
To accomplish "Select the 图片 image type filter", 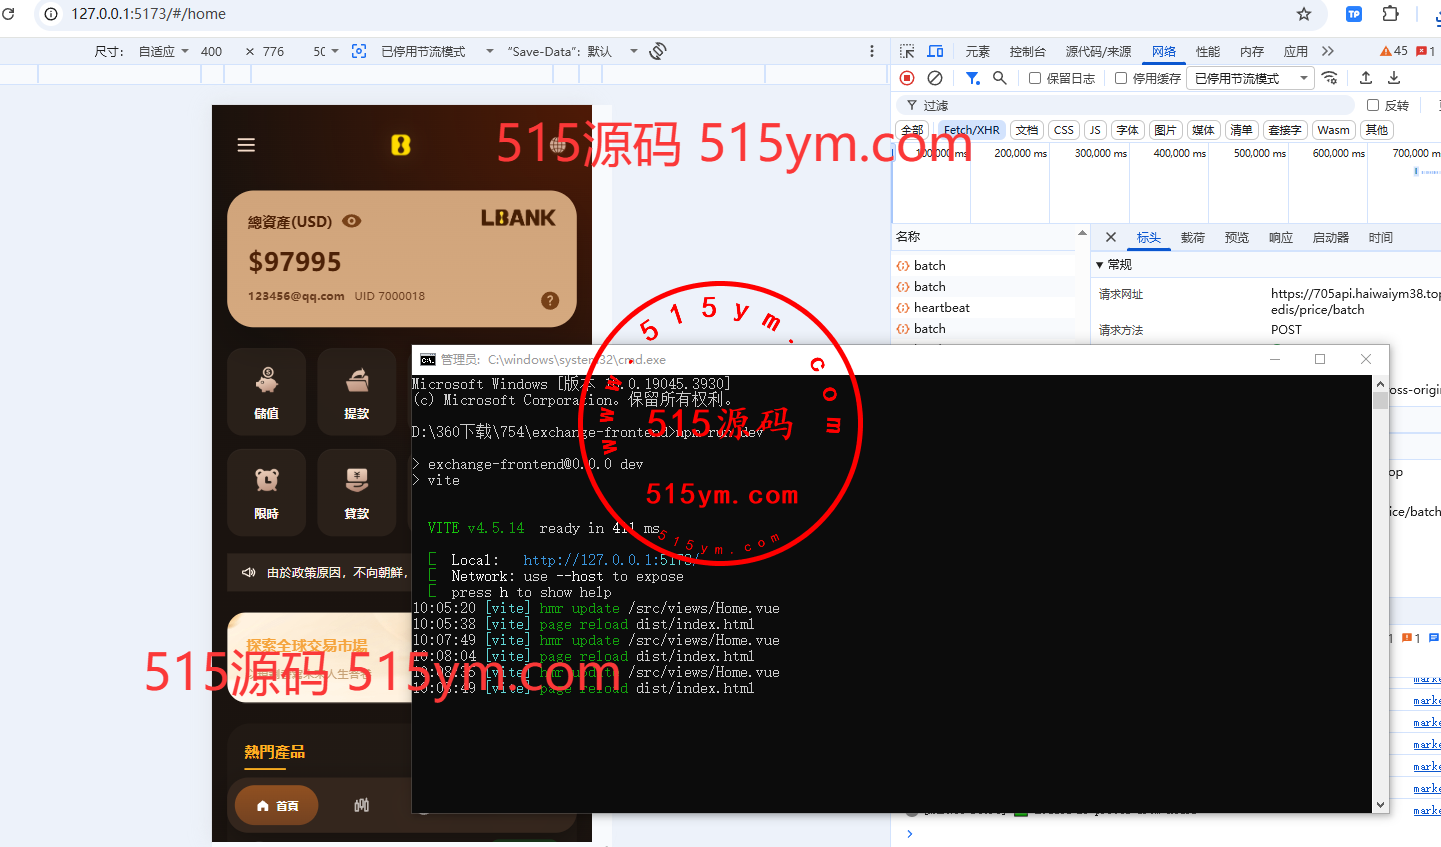I will point(1165,130).
